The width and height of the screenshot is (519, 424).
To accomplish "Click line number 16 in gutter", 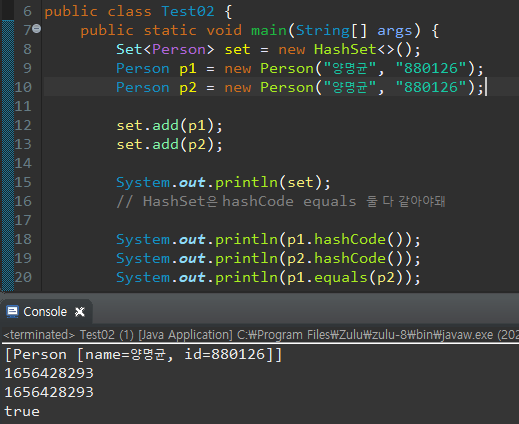I will coord(23,201).
